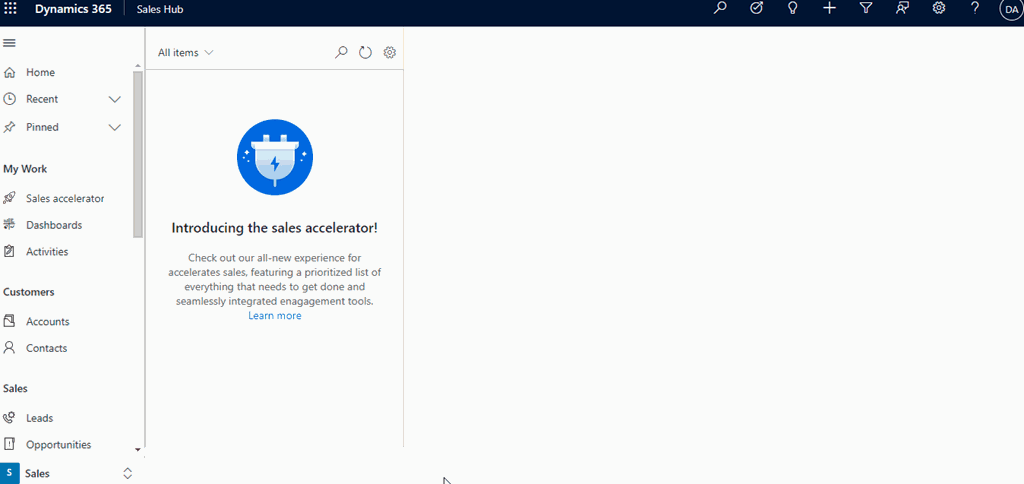Click the Learn more link

point(274,315)
